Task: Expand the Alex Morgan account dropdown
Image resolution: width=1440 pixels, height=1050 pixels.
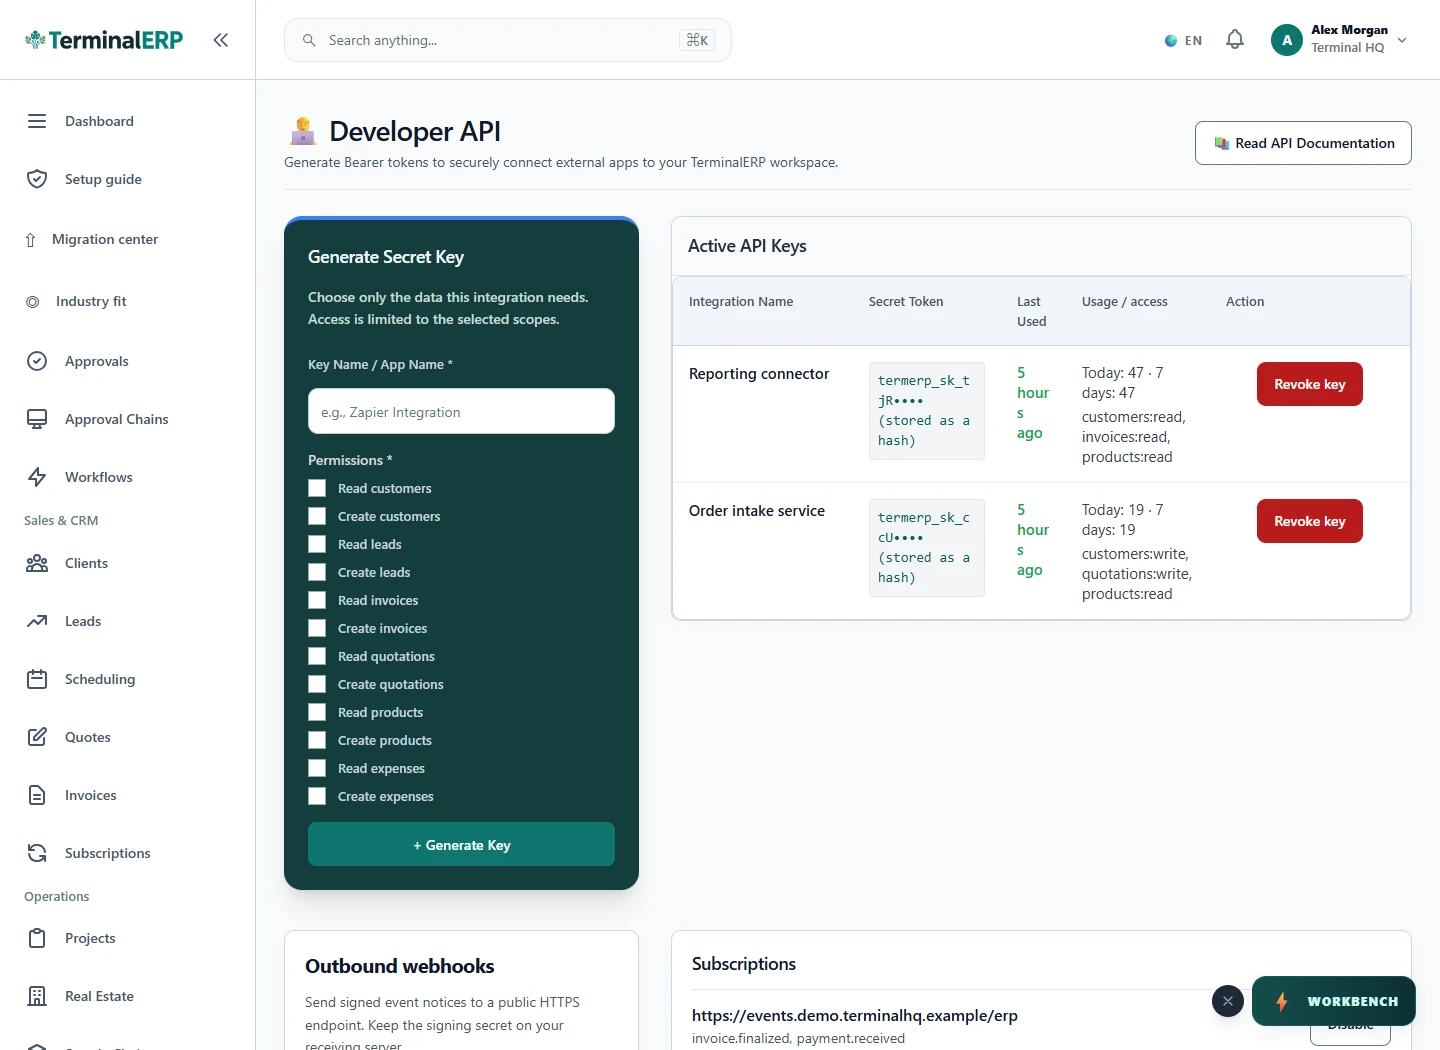Action: click(x=1339, y=40)
